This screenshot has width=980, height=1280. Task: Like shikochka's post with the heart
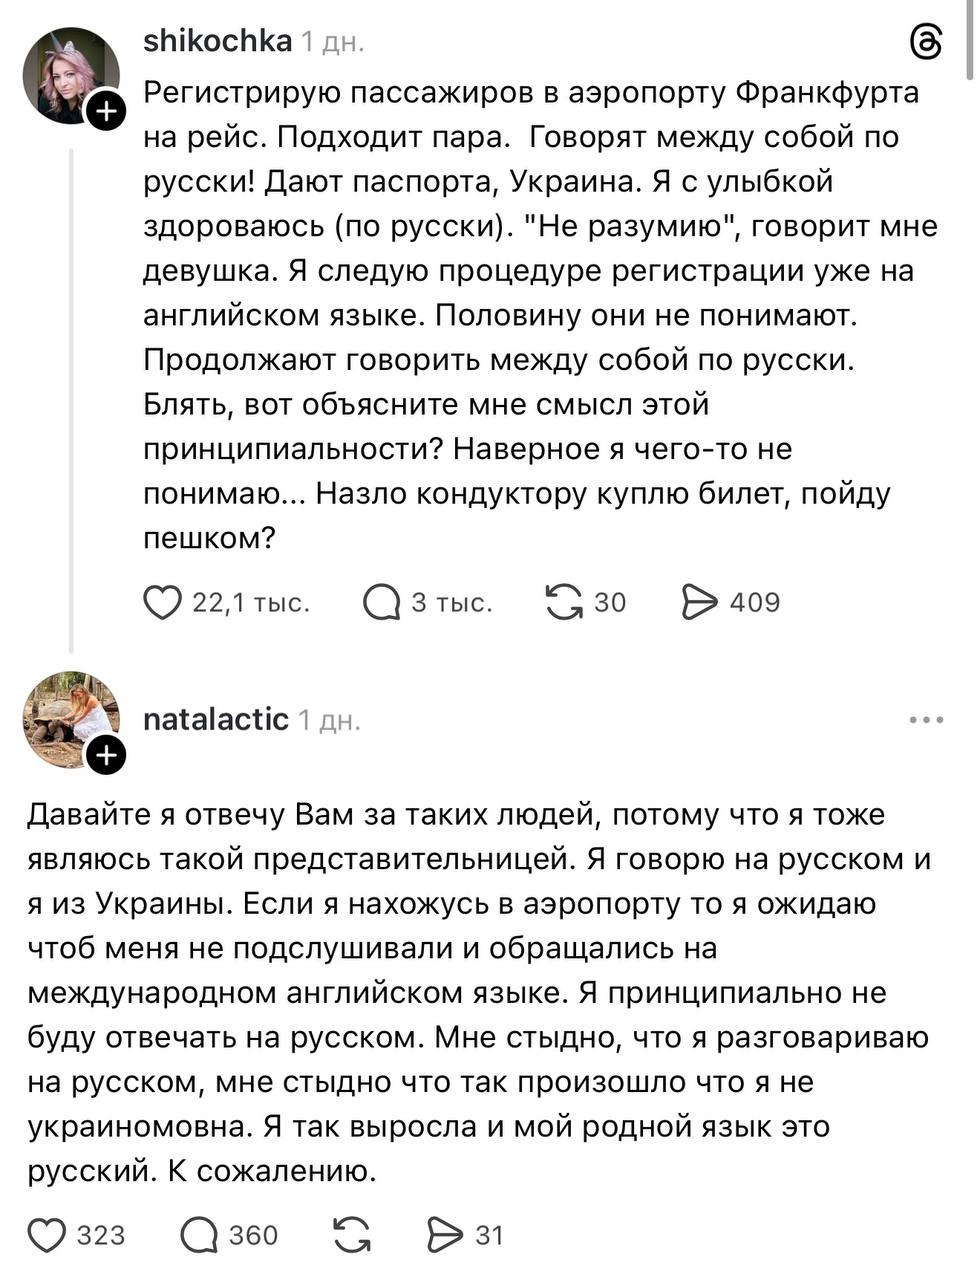click(162, 602)
